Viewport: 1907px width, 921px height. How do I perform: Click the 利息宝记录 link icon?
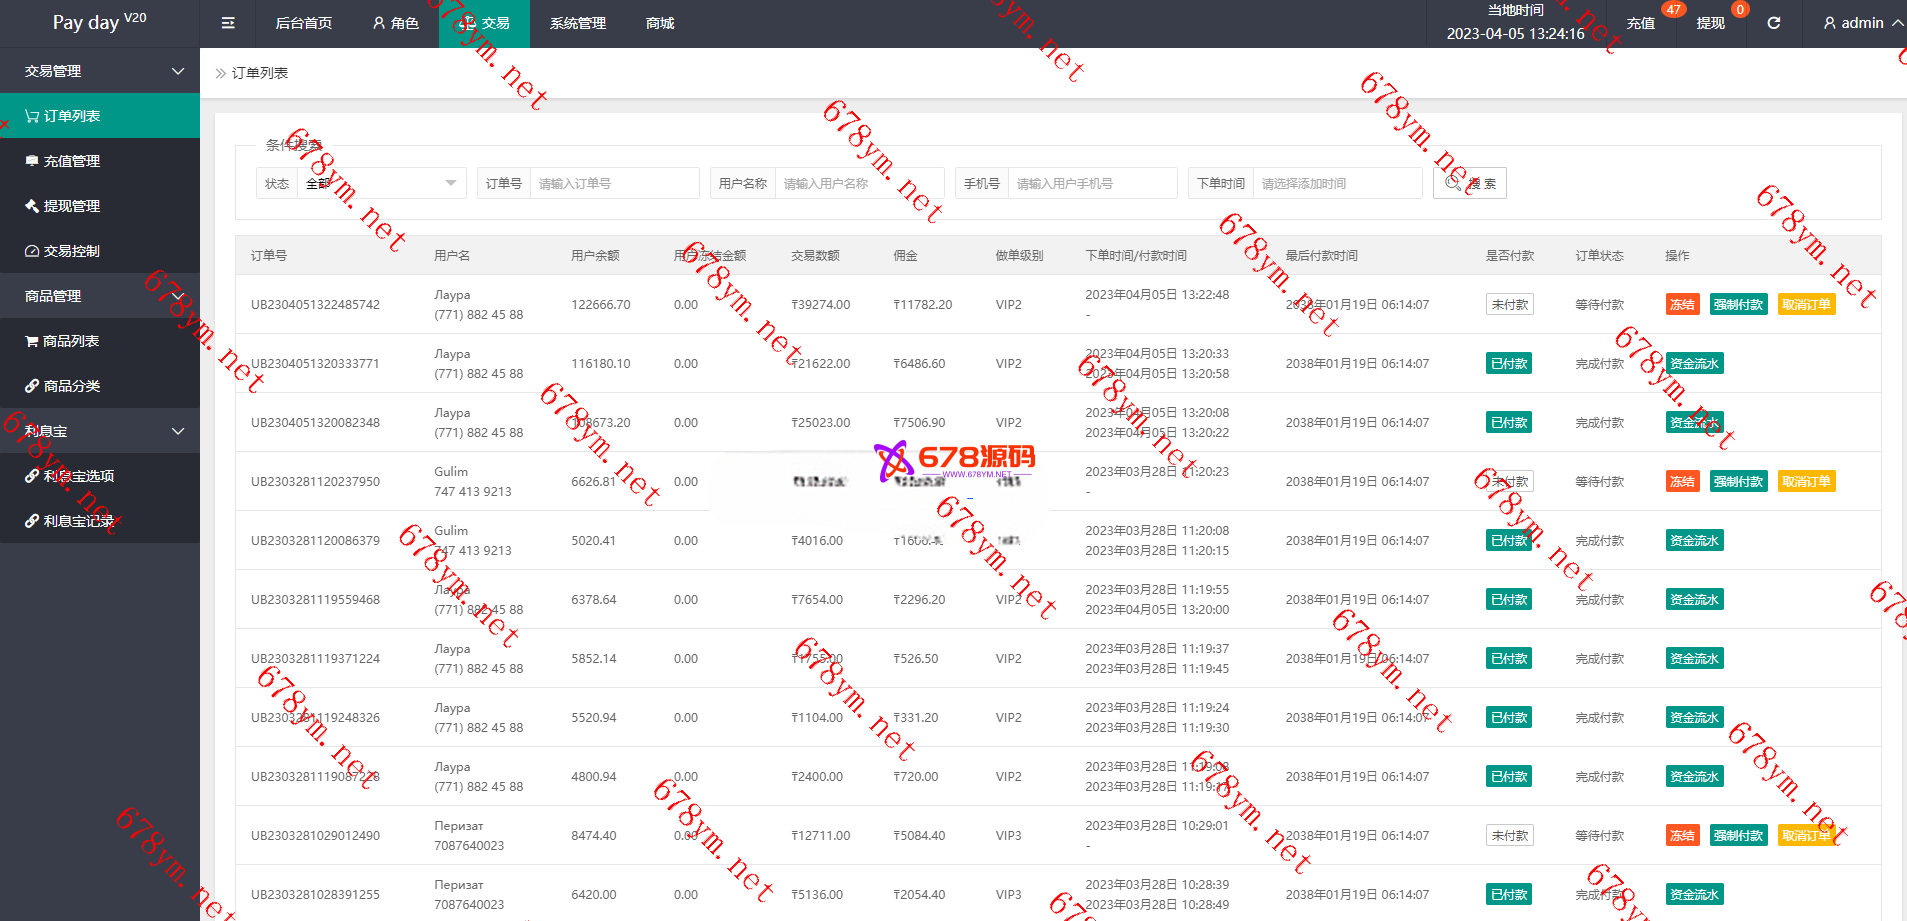coord(32,521)
